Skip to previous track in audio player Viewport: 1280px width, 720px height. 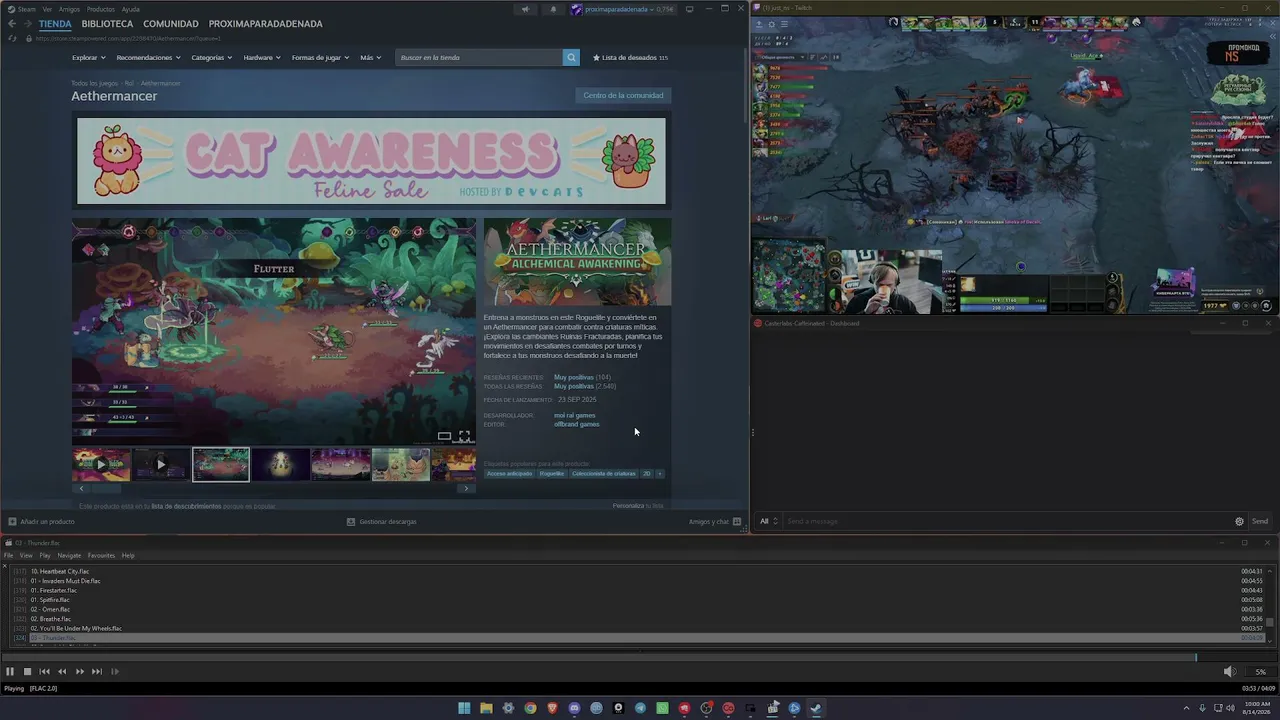(x=44, y=672)
